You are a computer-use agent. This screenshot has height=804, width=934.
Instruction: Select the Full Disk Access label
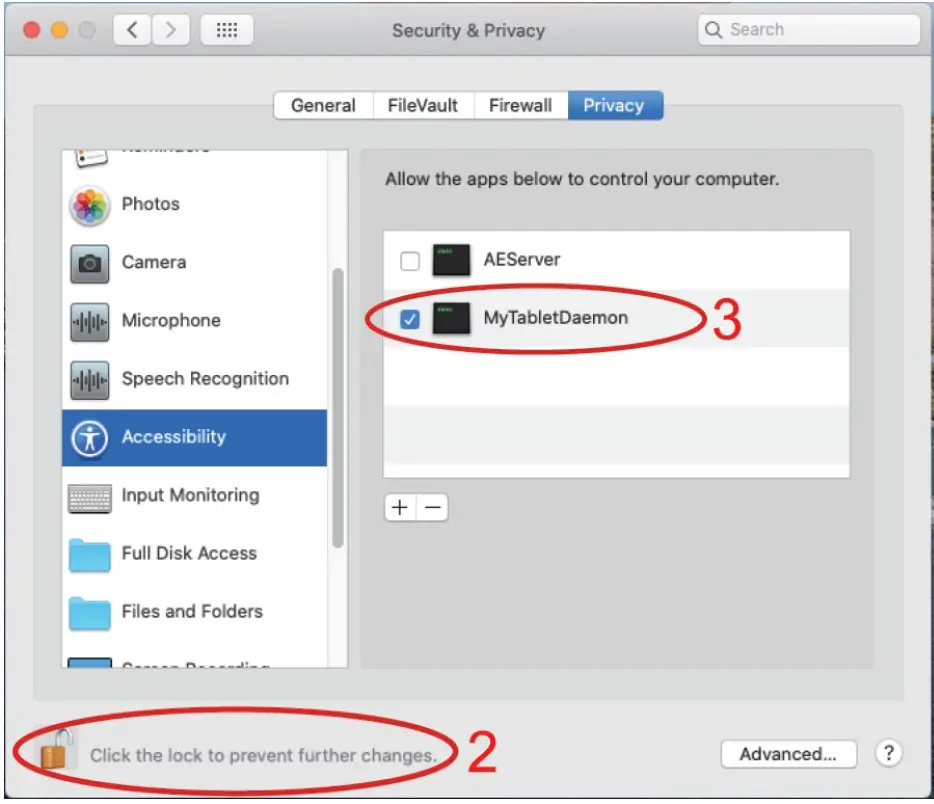click(189, 553)
